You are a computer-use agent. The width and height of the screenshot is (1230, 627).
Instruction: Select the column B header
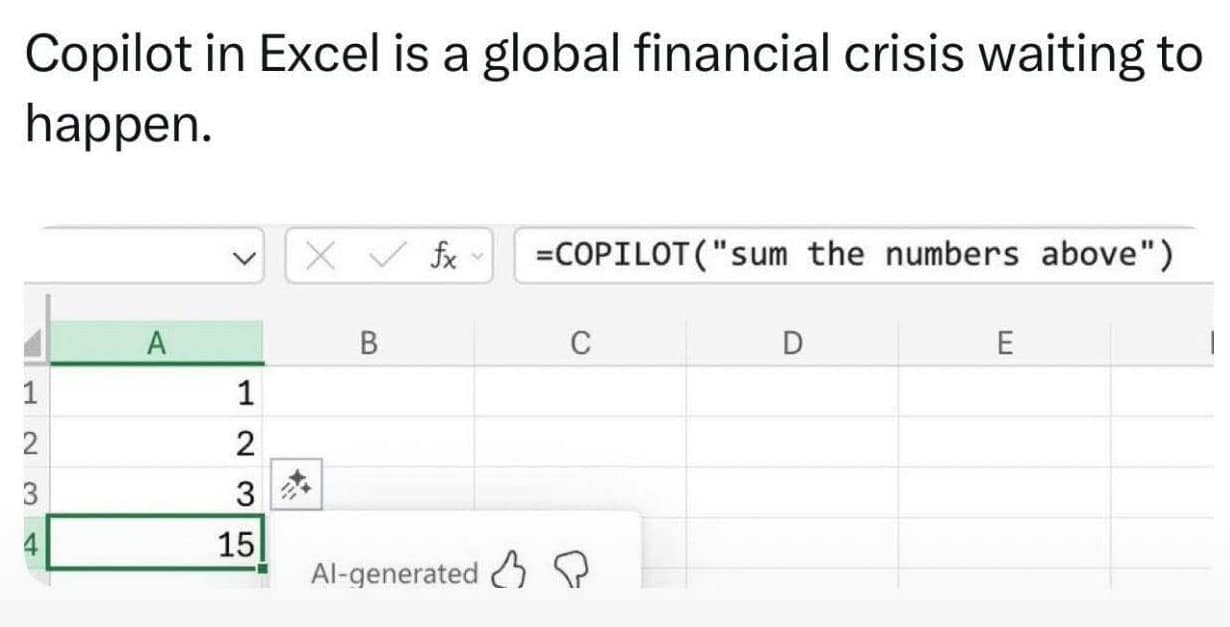[x=368, y=343]
